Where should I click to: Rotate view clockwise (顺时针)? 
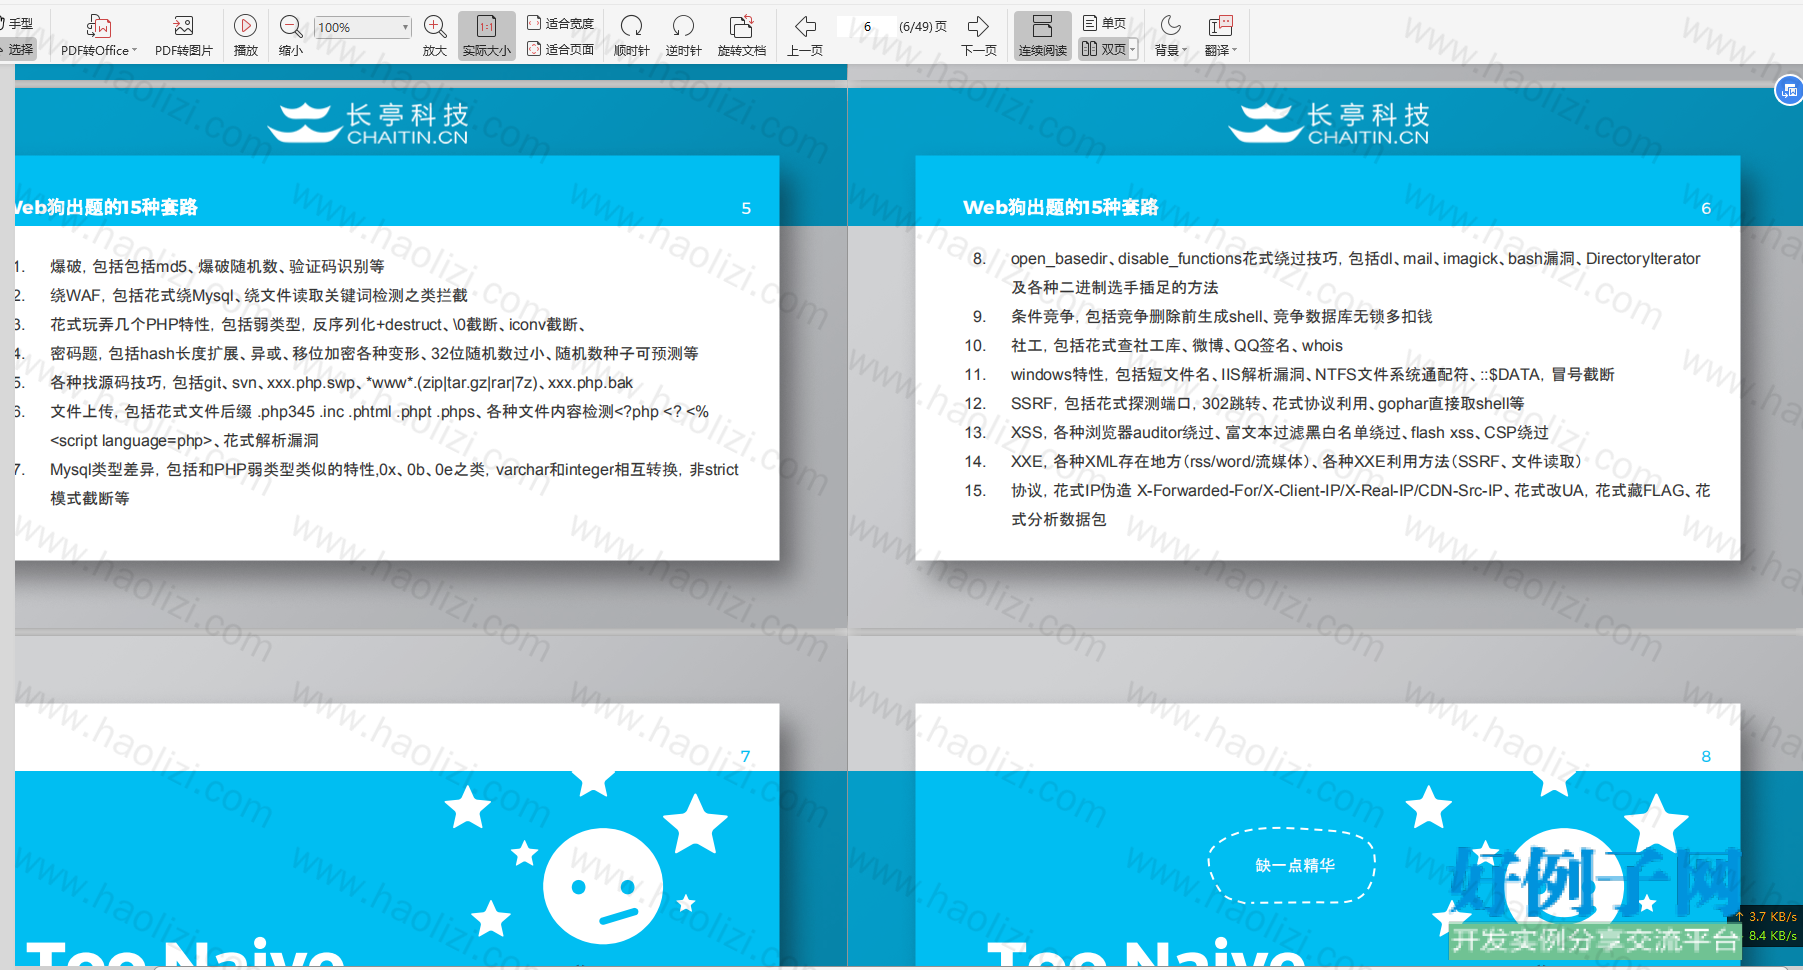point(632,36)
